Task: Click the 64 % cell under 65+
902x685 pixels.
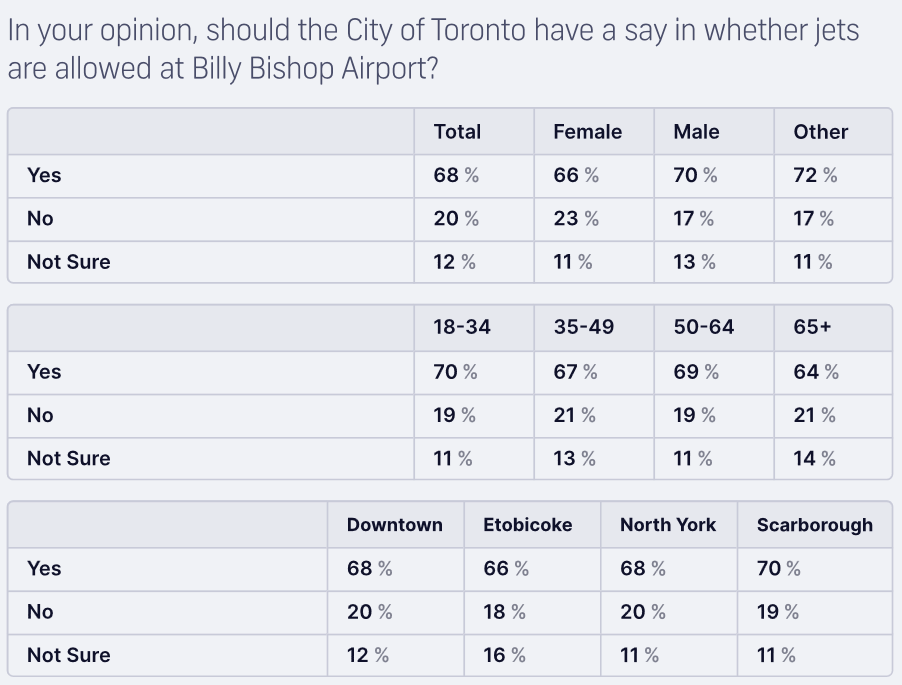Action: click(x=816, y=372)
